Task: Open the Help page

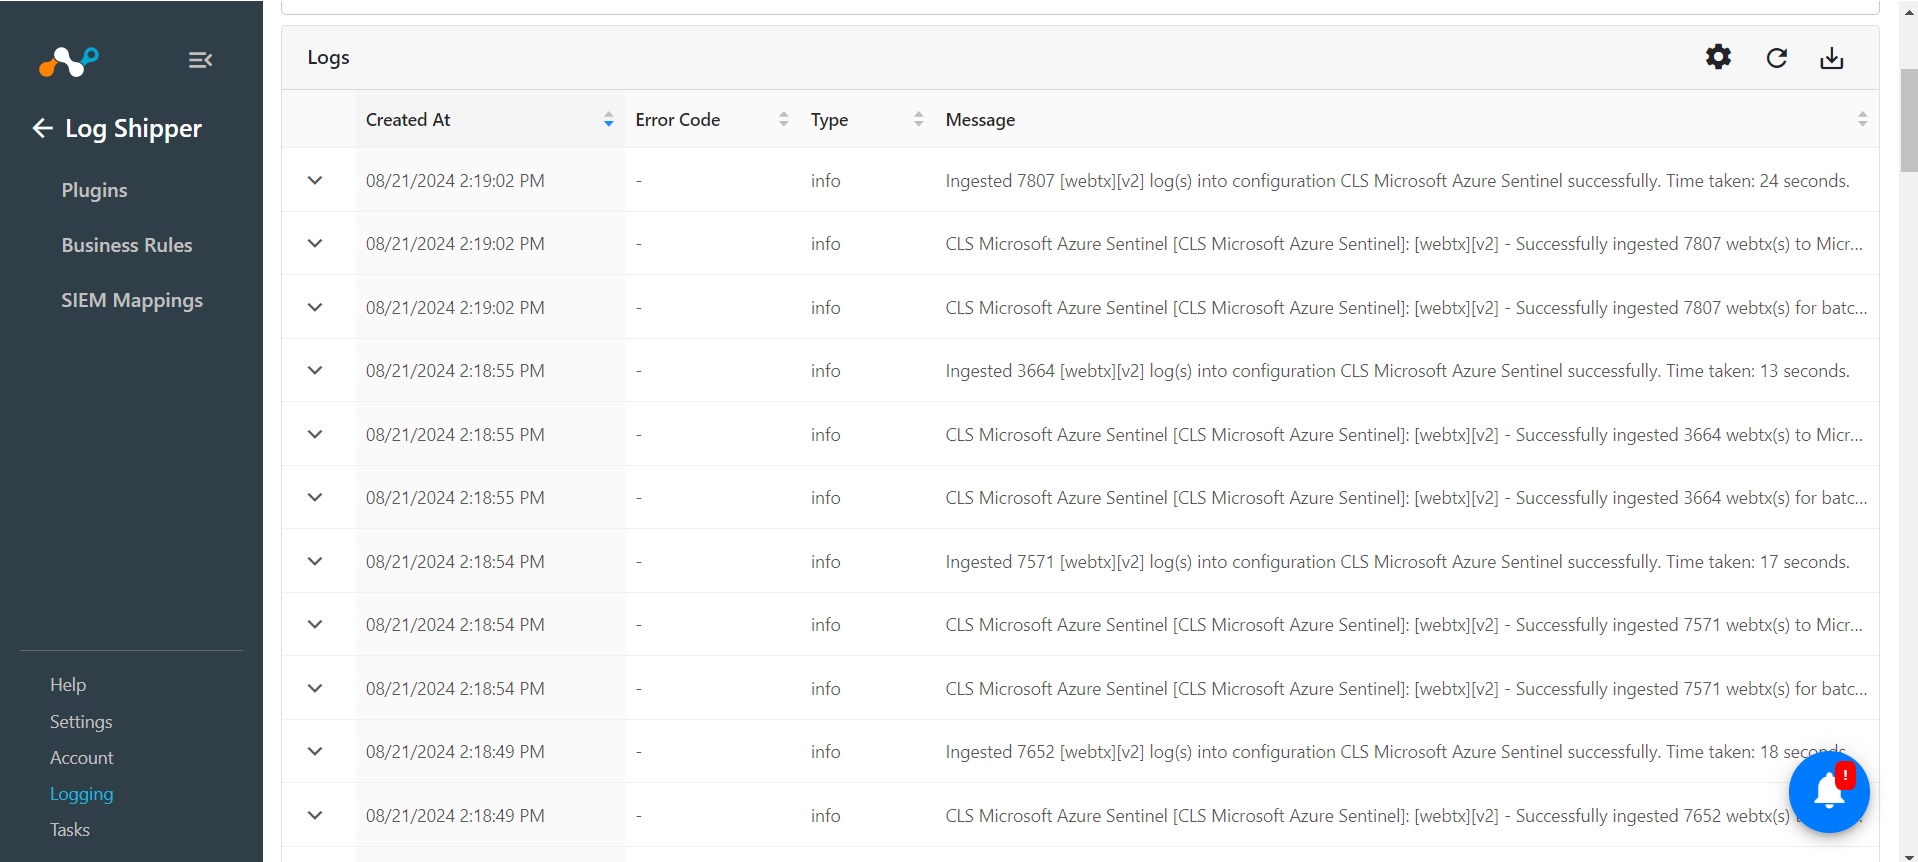Action: coord(68,685)
